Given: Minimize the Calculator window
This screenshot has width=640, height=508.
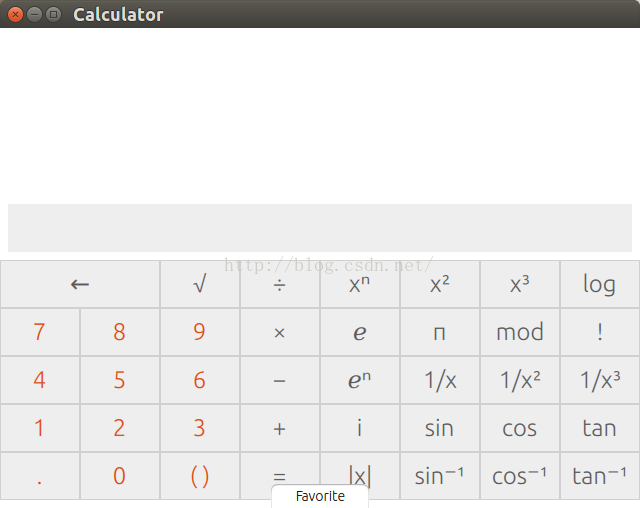Looking at the screenshot, I should [34, 15].
